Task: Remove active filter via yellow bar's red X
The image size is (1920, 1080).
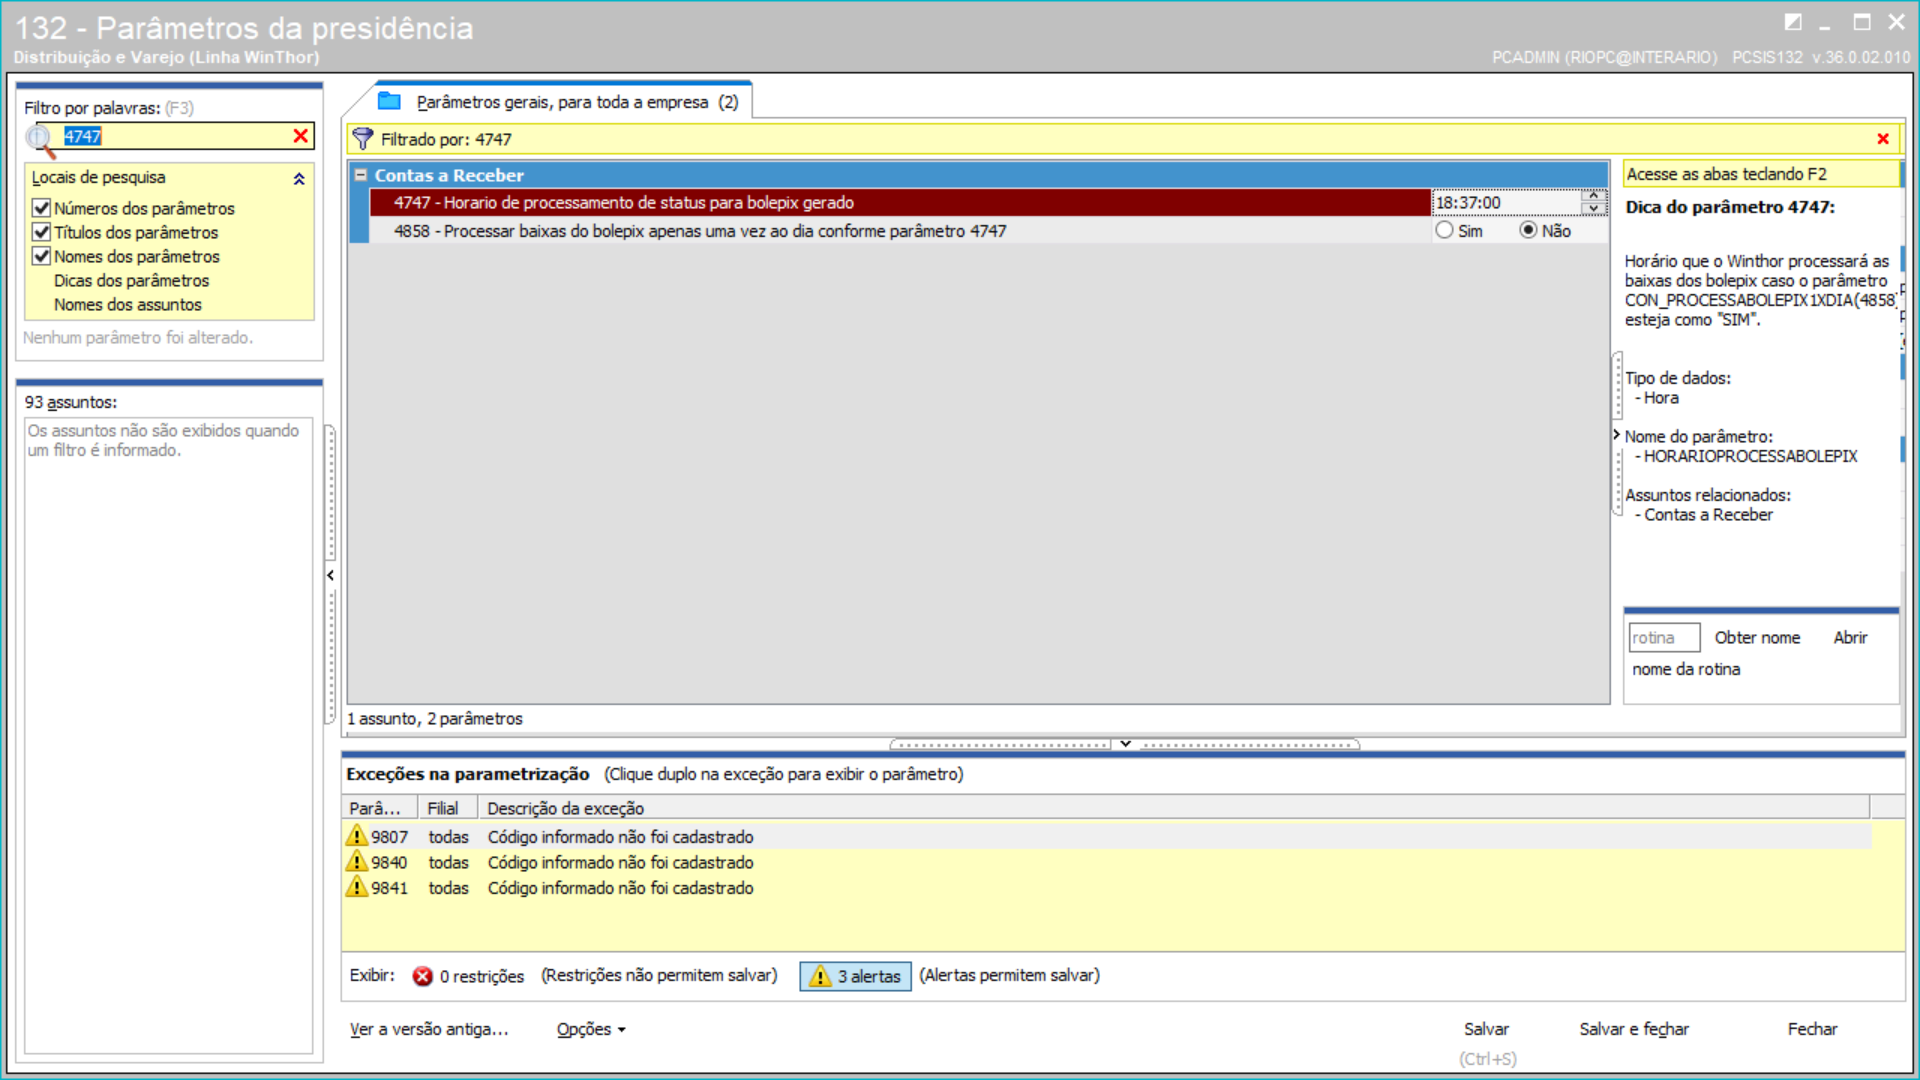Action: pos(1883,139)
